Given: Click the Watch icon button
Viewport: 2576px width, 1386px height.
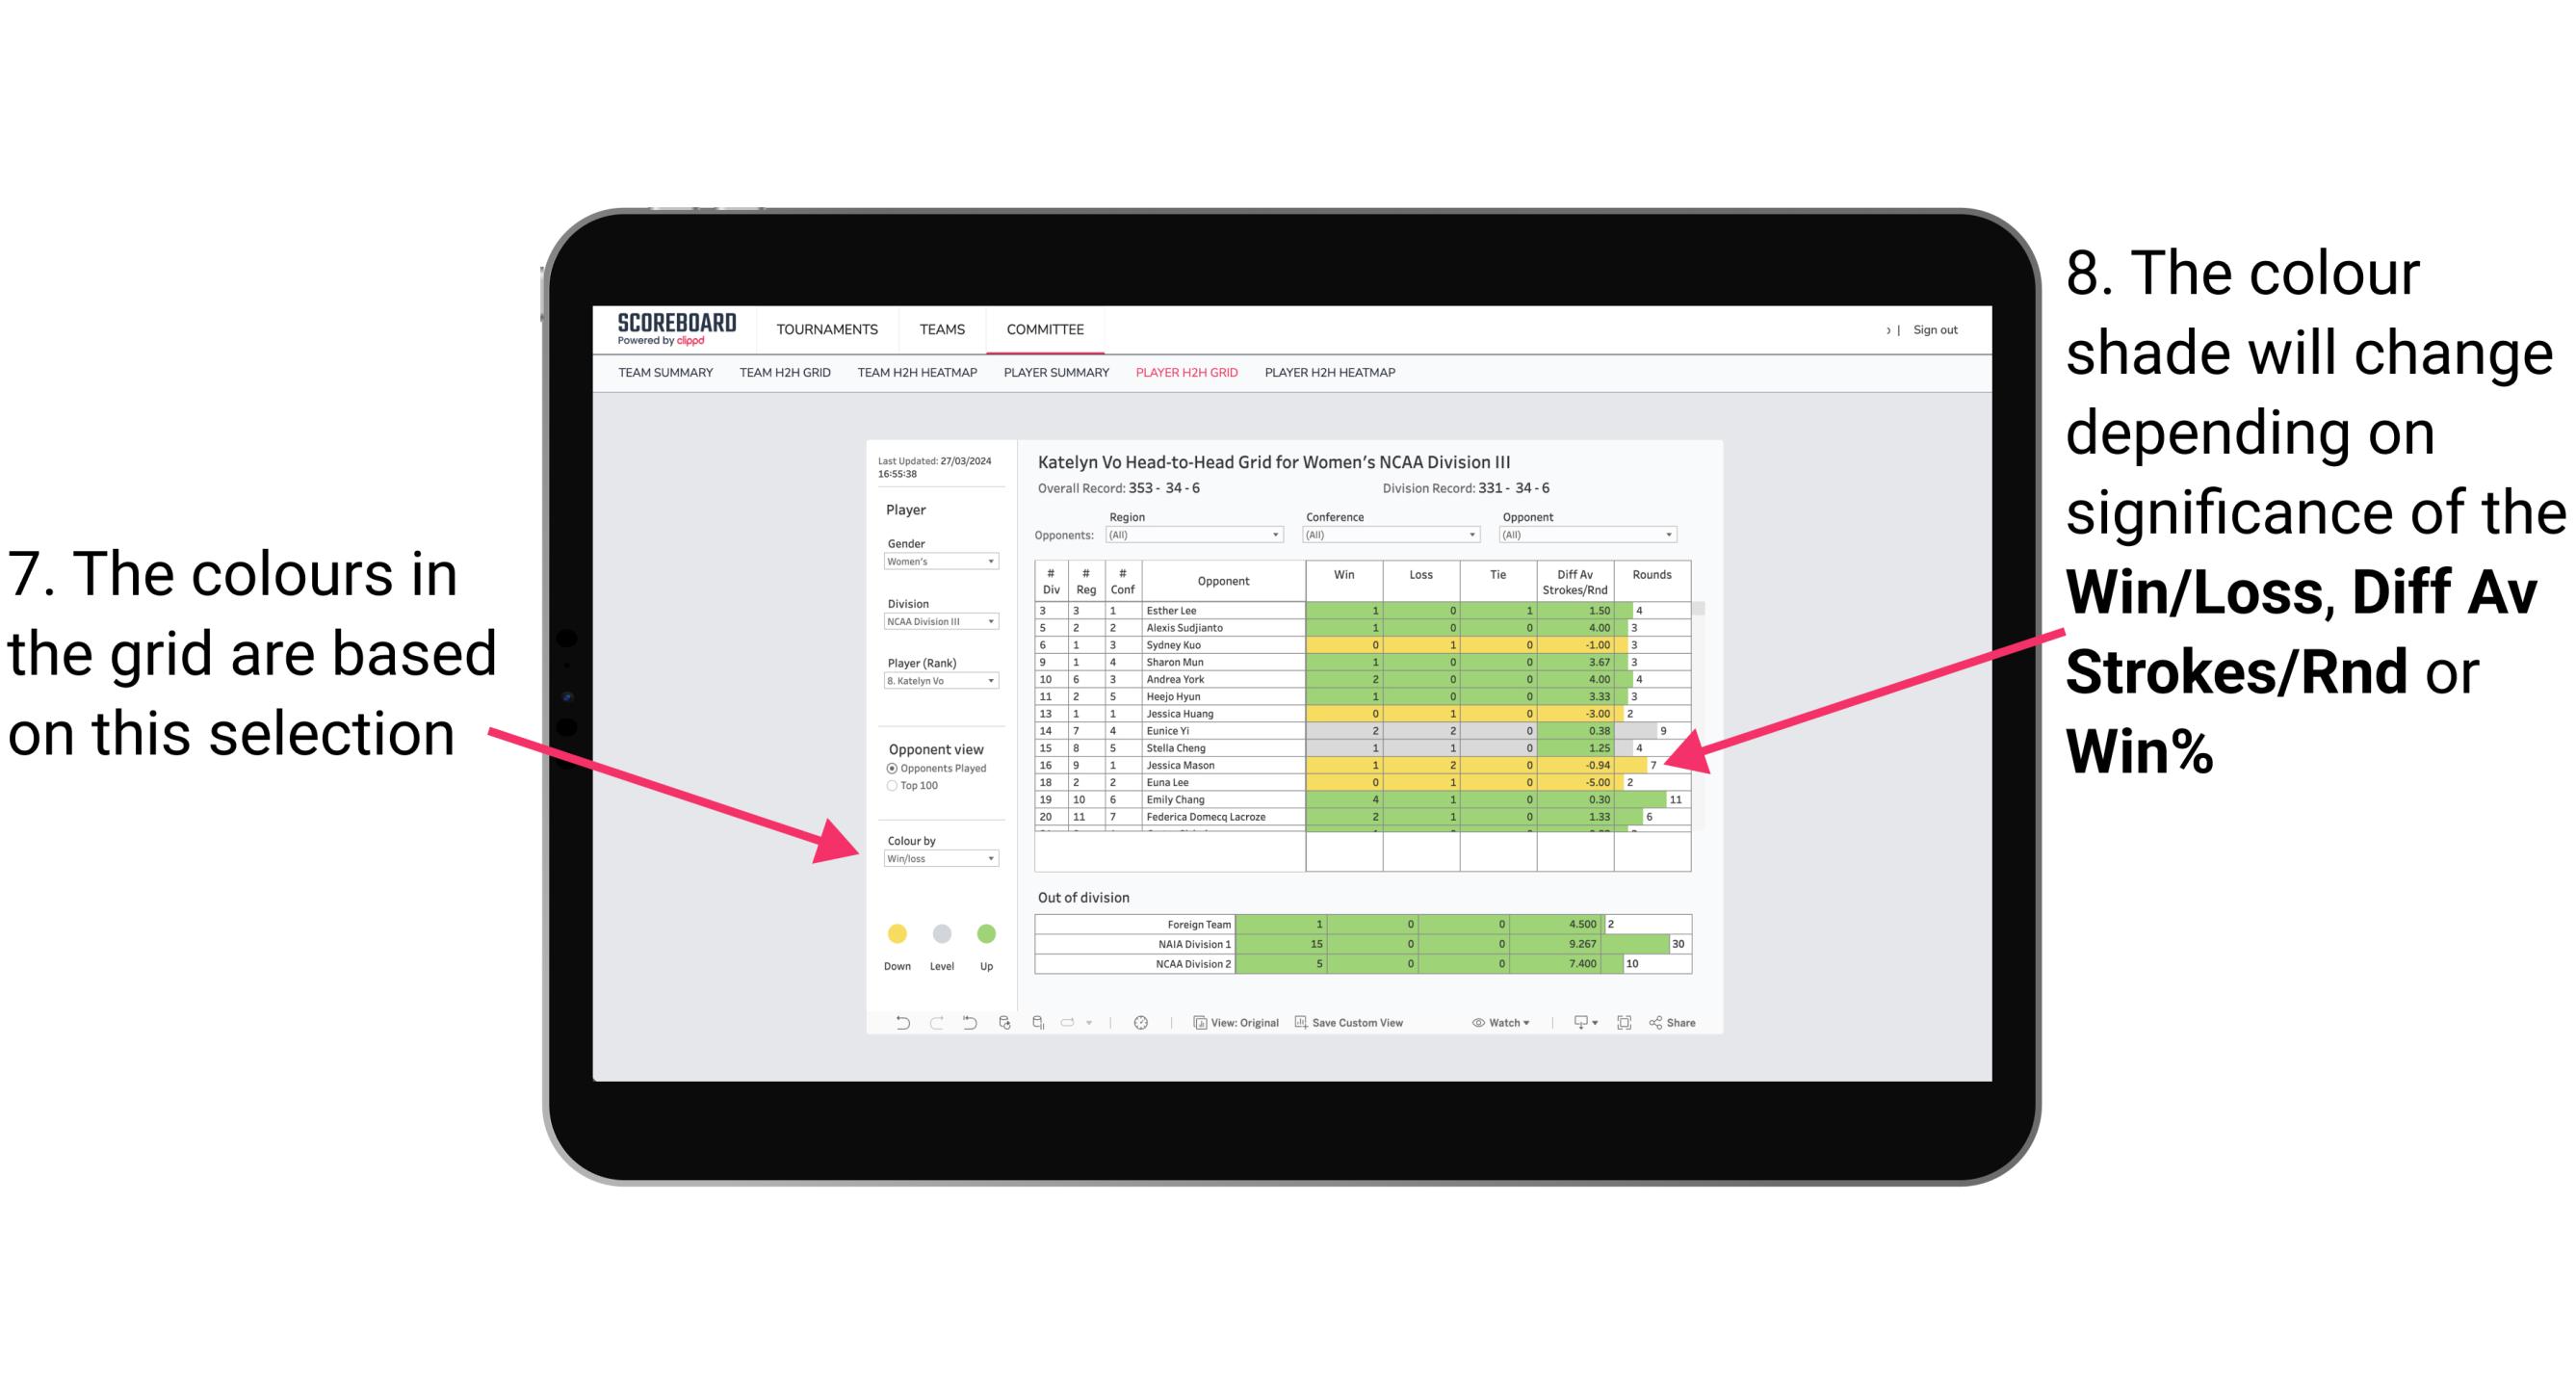Looking at the screenshot, I should [x=1497, y=1024].
